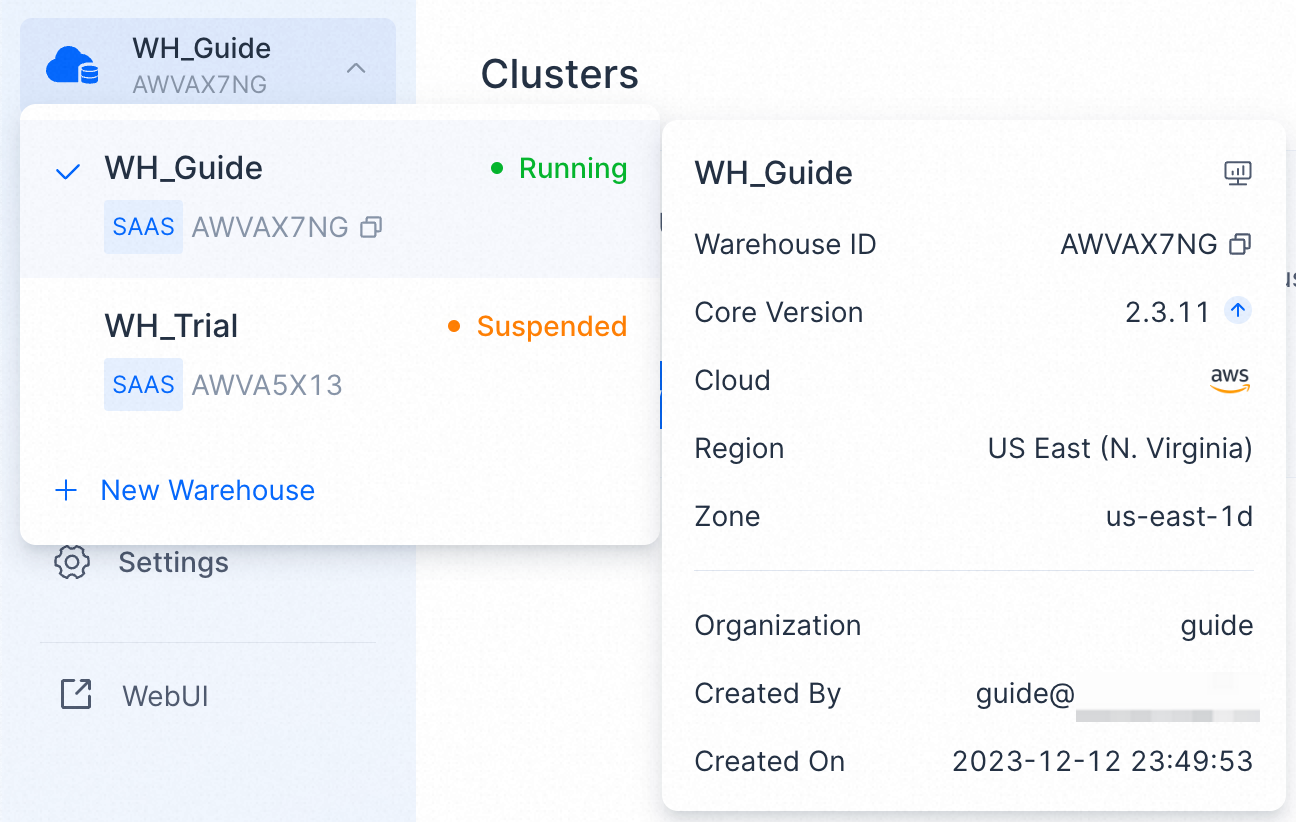
Task: Click the AWS cloud logo
Action: click(1230, 380)
